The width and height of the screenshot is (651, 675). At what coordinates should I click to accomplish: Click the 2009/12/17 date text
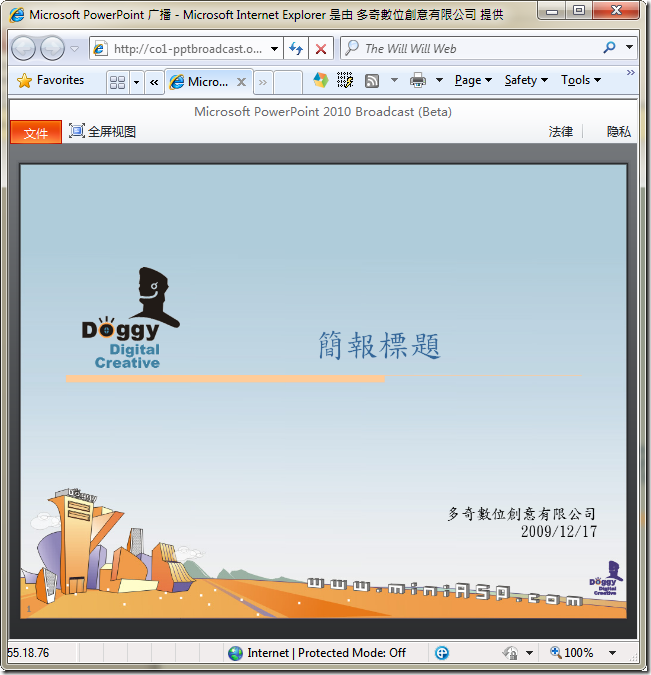click(559, 531)
